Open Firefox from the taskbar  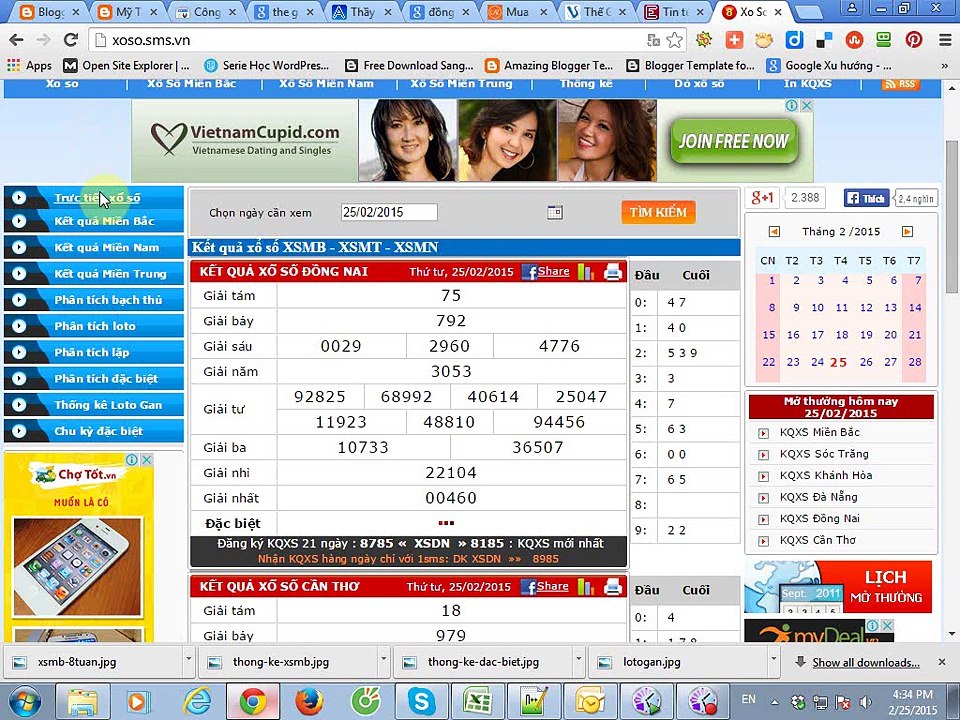tap(309, 701)
